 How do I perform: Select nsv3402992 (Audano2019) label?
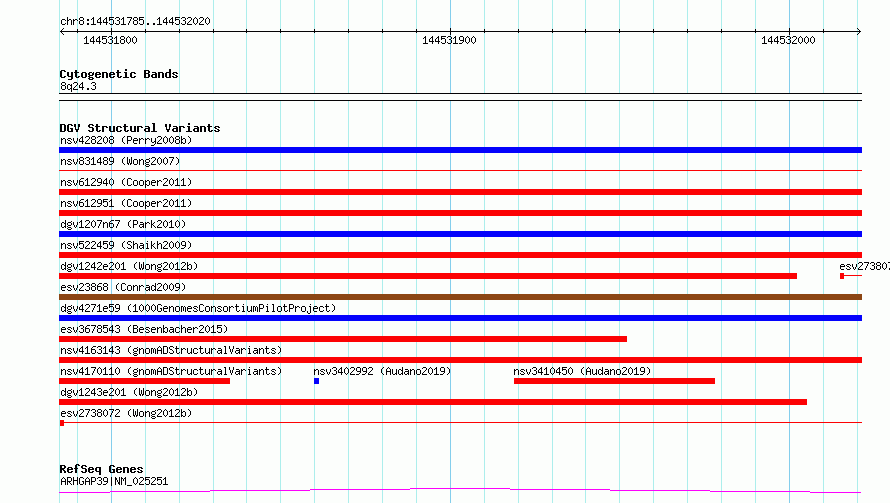point(382,371)
